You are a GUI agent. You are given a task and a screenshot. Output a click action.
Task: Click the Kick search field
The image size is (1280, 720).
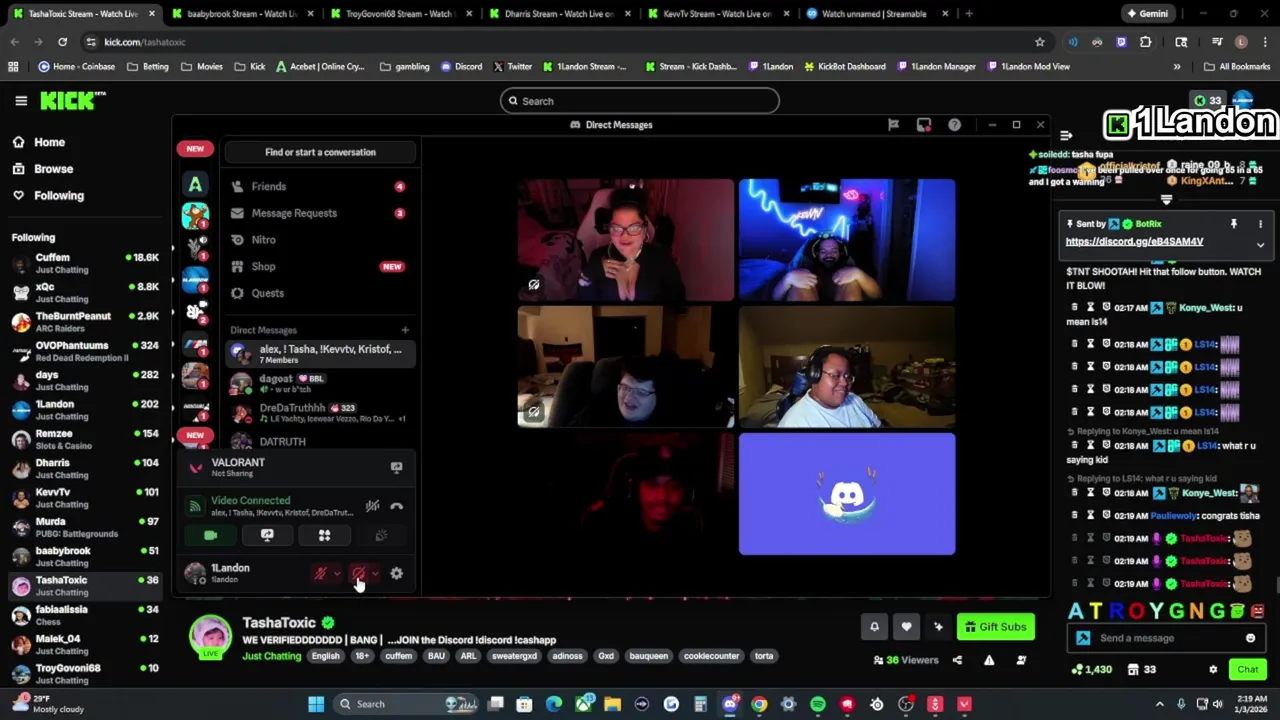point(640,101)
